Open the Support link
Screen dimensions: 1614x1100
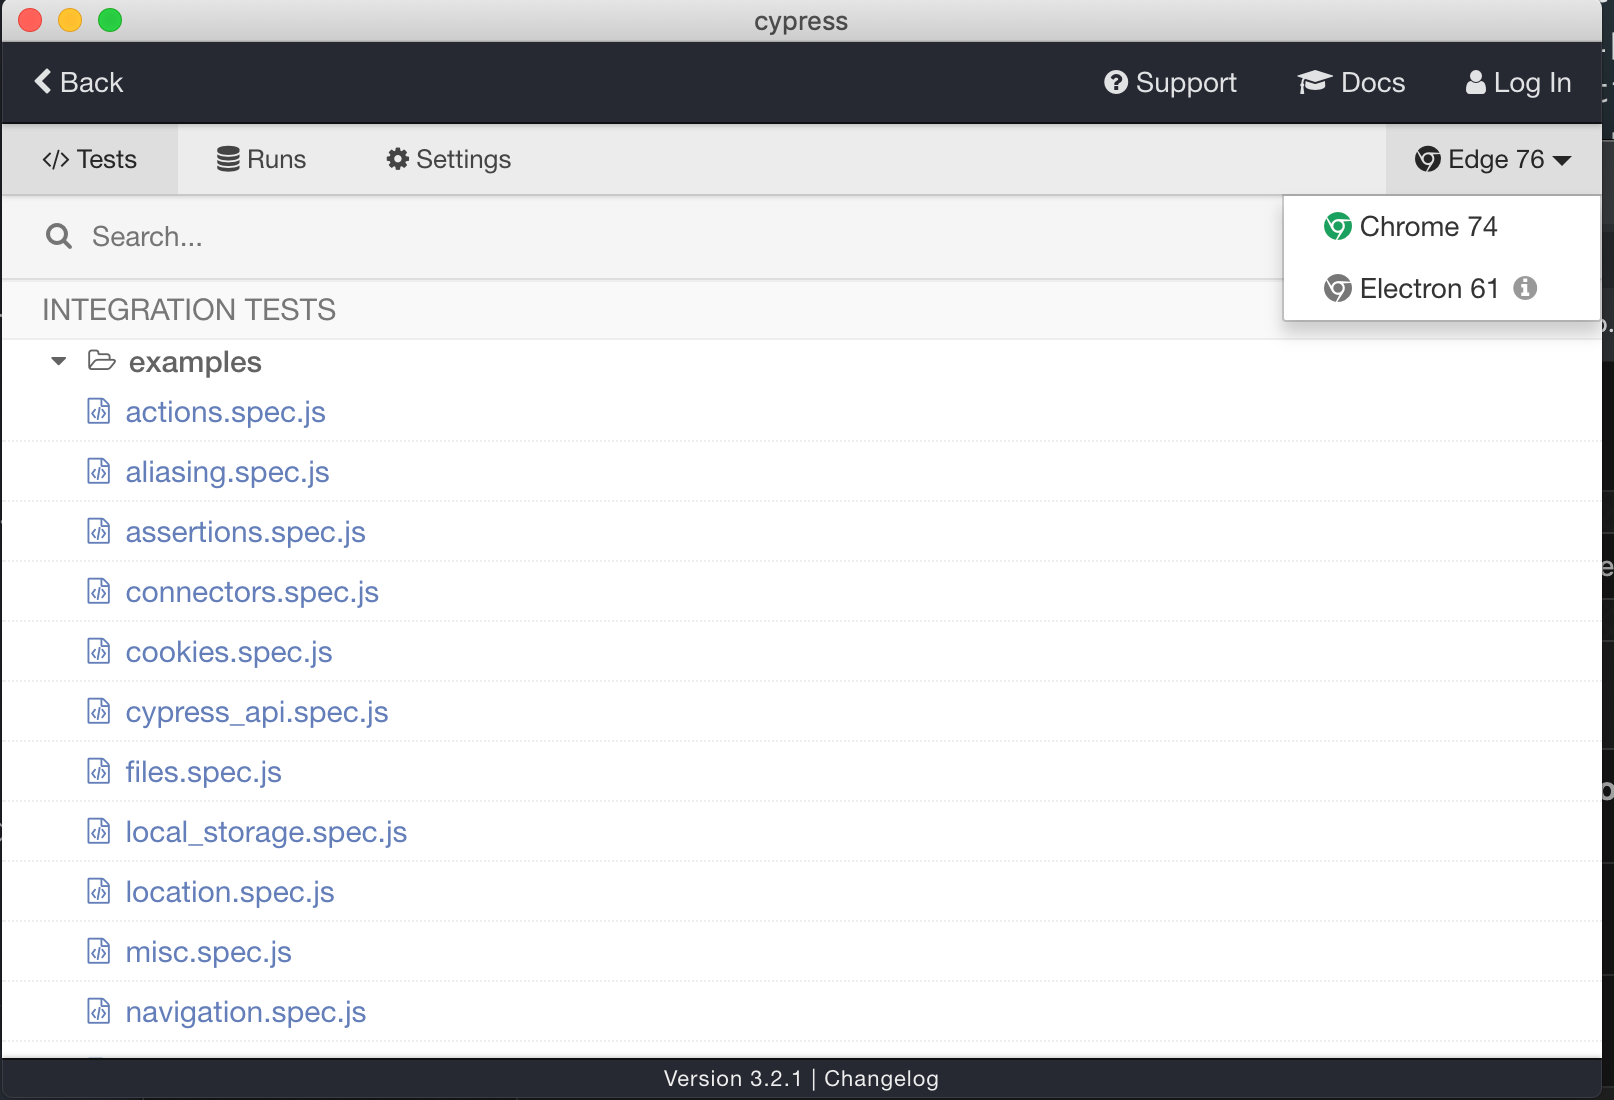1170,82
